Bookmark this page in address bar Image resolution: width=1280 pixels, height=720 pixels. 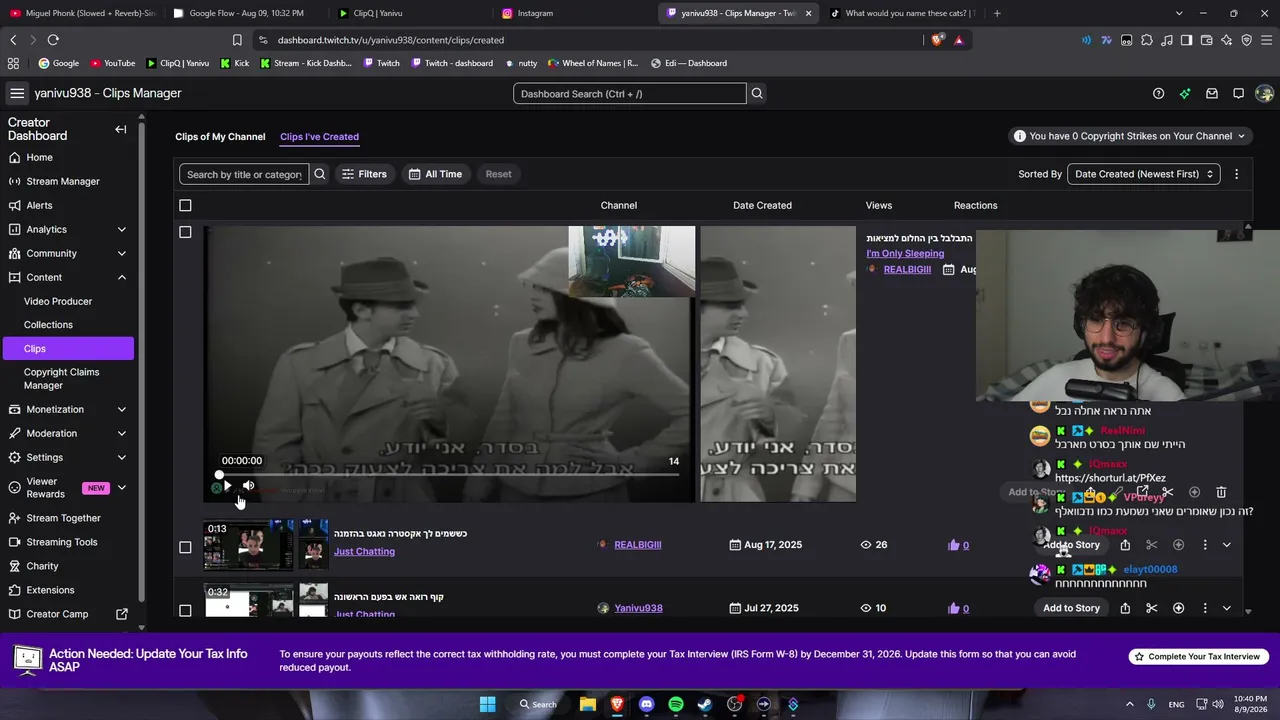pos(237,40)
